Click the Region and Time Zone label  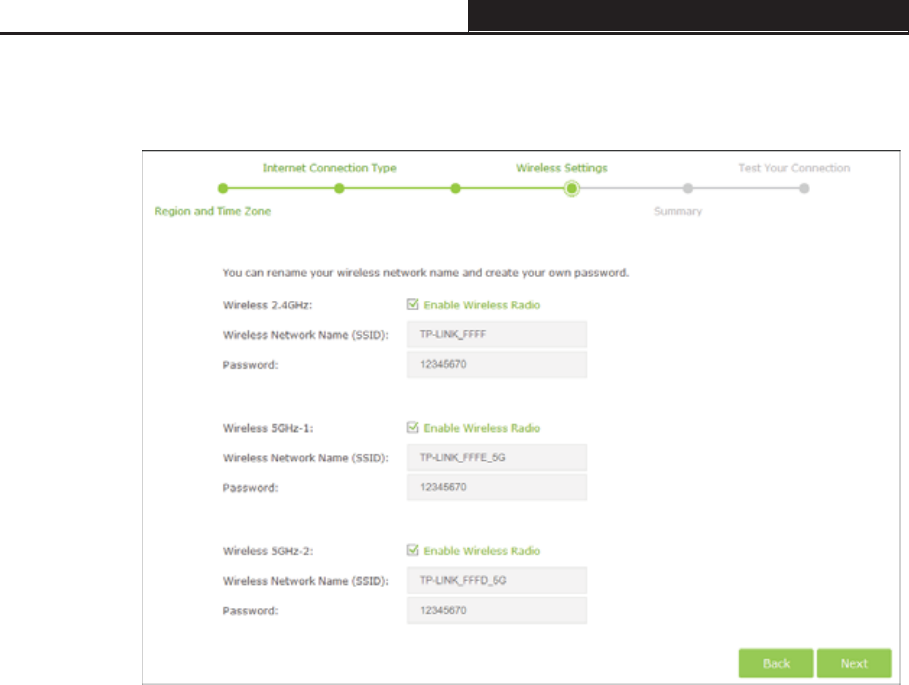pos(212,211)
